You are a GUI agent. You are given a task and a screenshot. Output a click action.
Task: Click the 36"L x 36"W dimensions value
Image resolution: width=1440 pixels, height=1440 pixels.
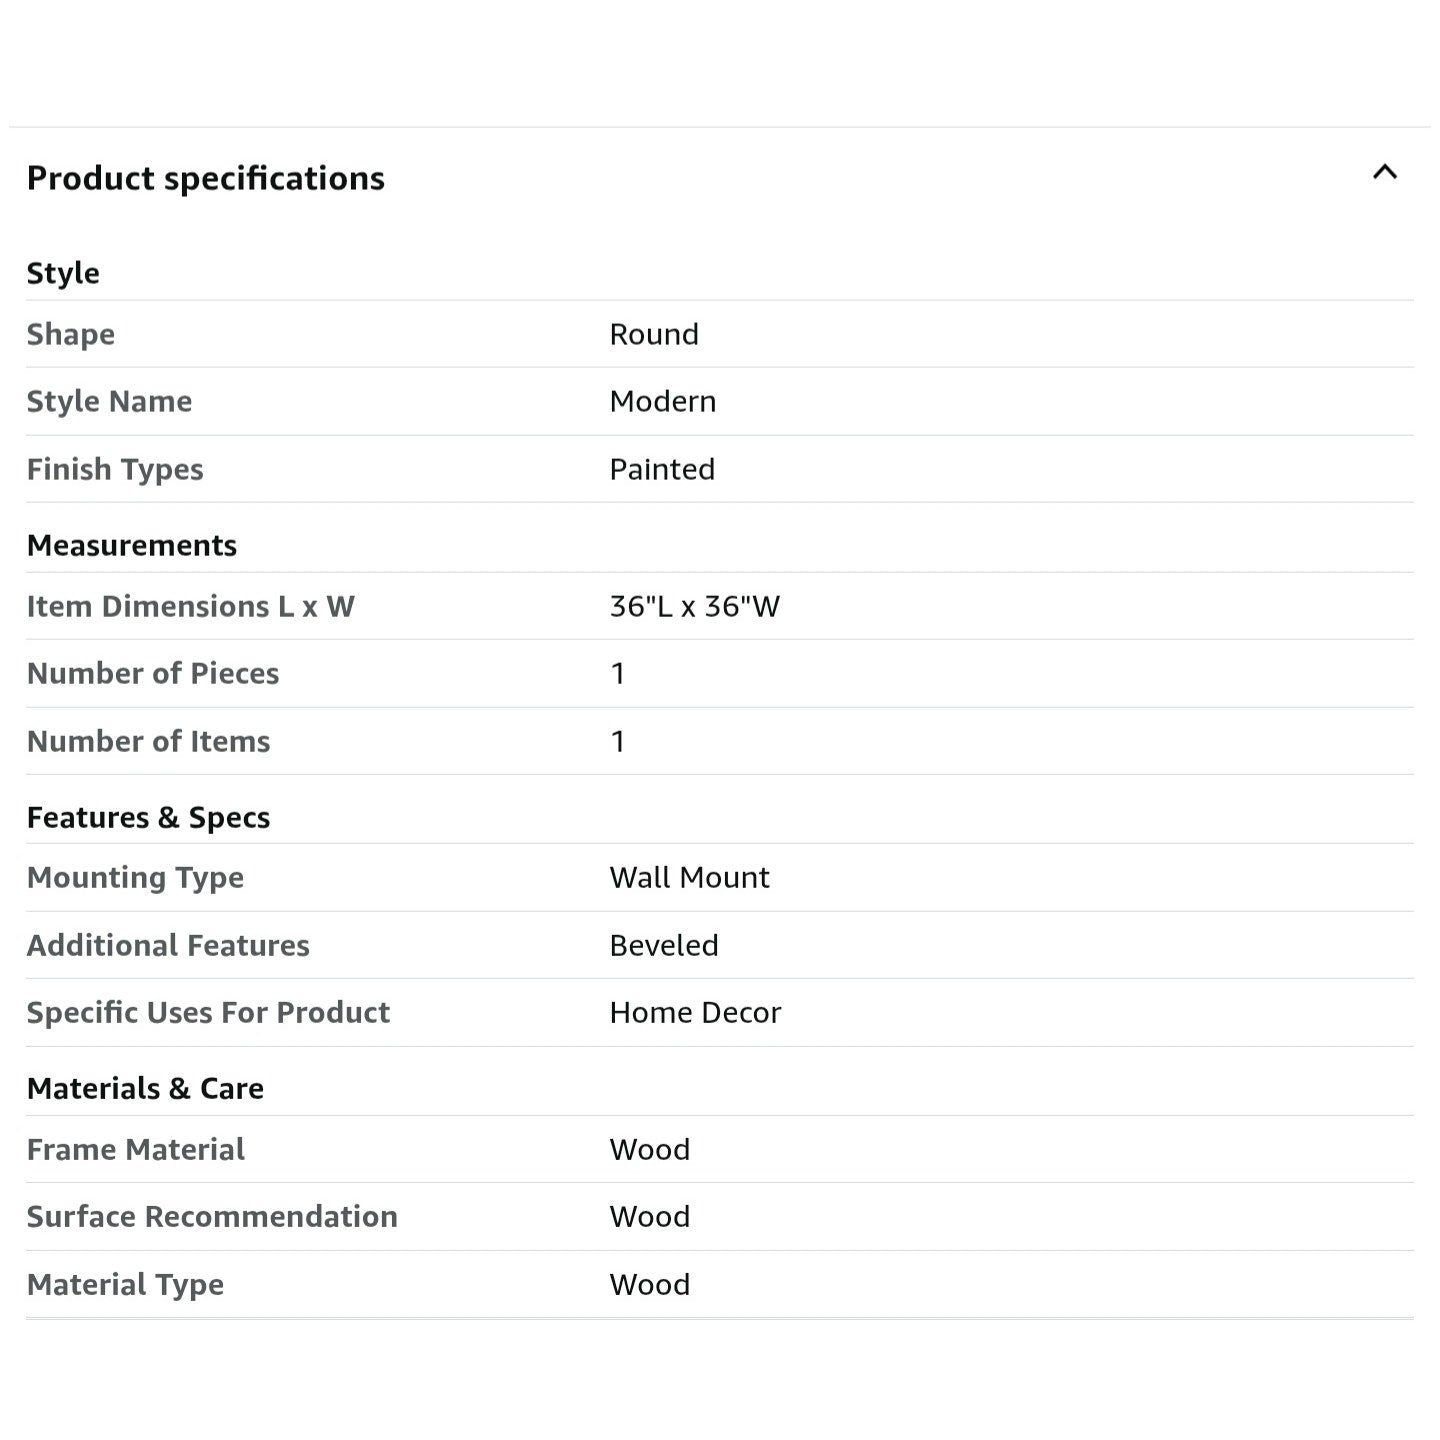click(694, 606)
